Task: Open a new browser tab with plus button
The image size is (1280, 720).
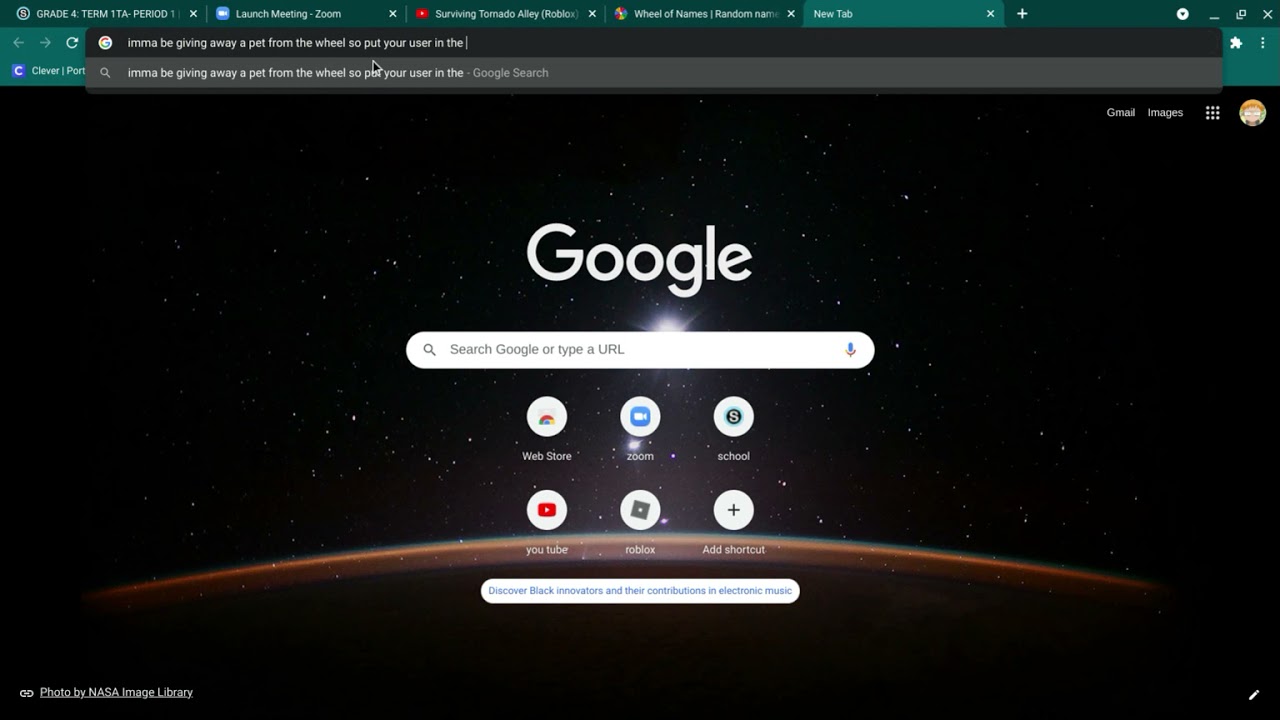Action: coord(1022,14)
